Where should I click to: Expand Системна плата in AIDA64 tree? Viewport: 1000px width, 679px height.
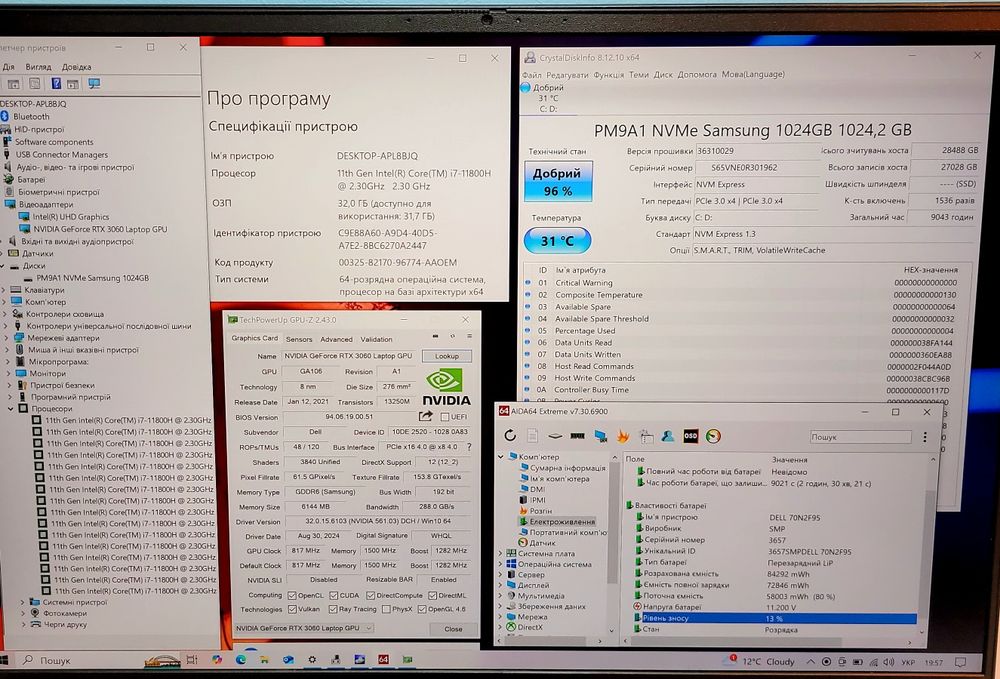click(x=501, y=553)
